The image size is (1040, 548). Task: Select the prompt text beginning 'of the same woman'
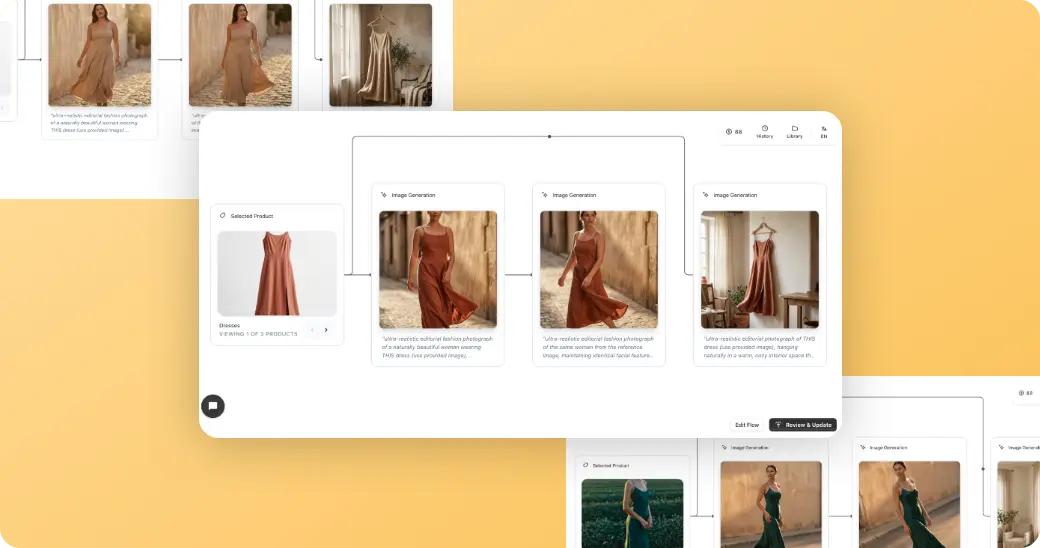598,347
